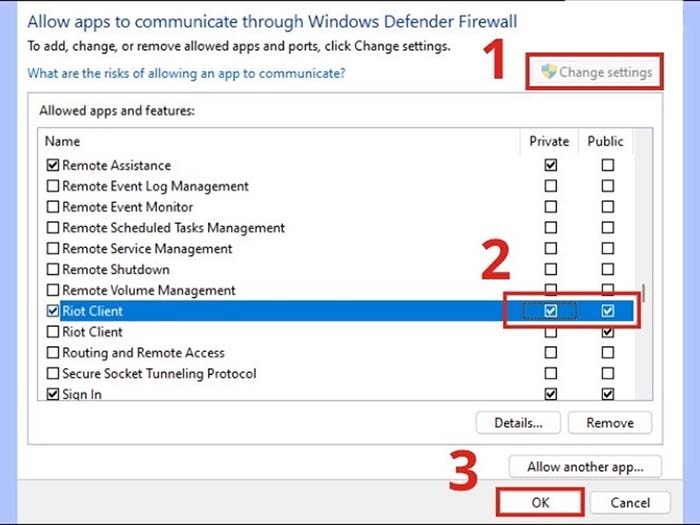
Task: Open Details for the selected app
Action: (518, 423)
